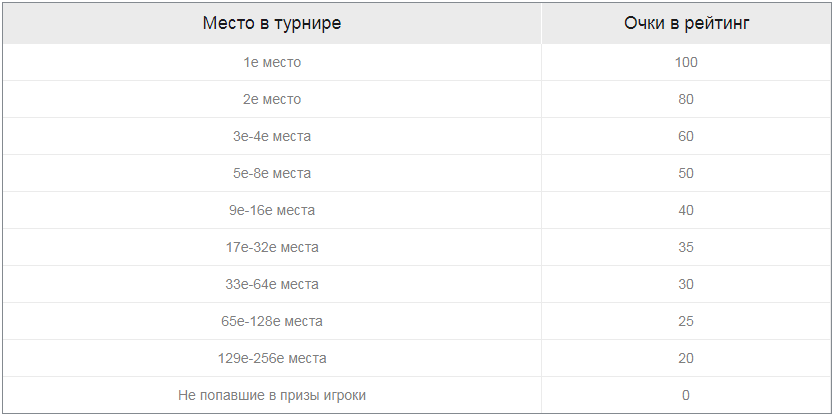This screenshot has width=833, height=417.
Task: Select the '1е место' row cell
Action: [x=272, y=62]
